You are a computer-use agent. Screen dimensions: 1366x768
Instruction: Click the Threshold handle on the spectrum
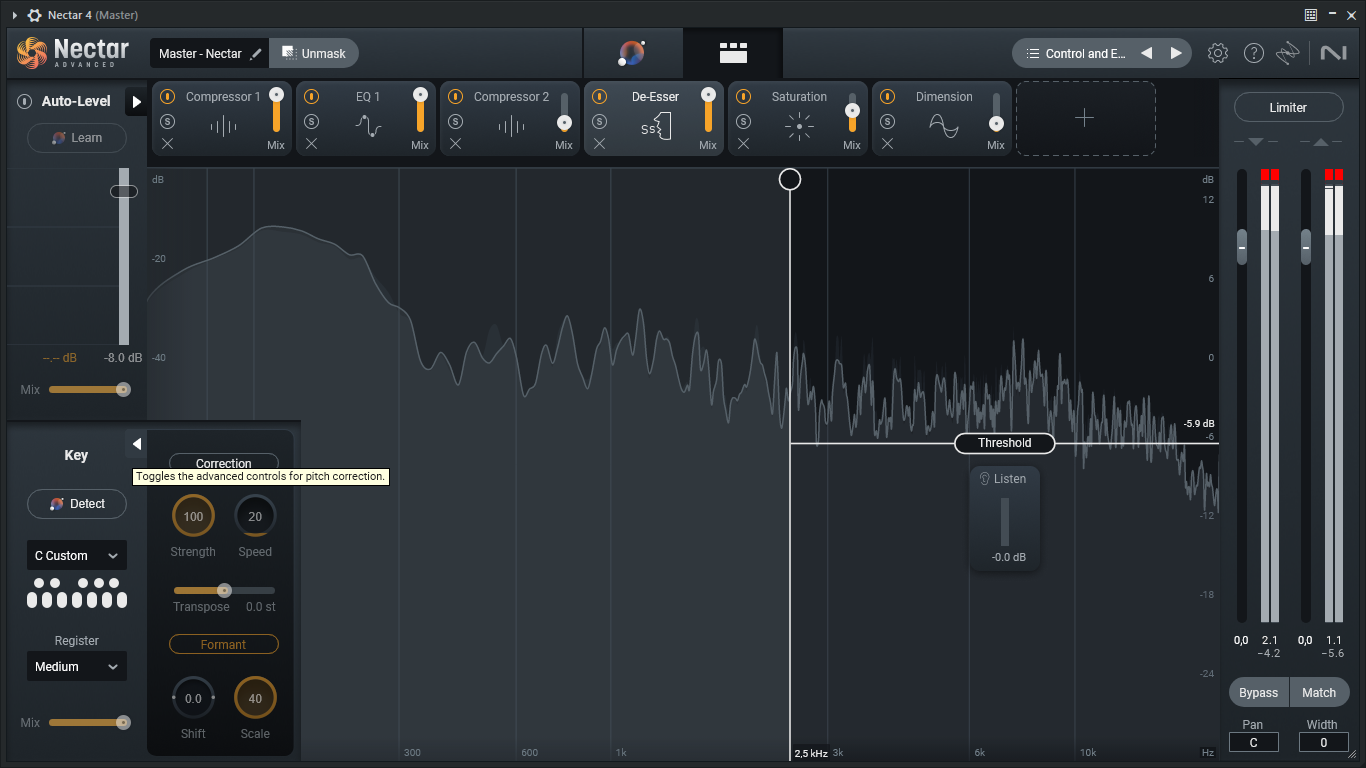pos(1004,443)
